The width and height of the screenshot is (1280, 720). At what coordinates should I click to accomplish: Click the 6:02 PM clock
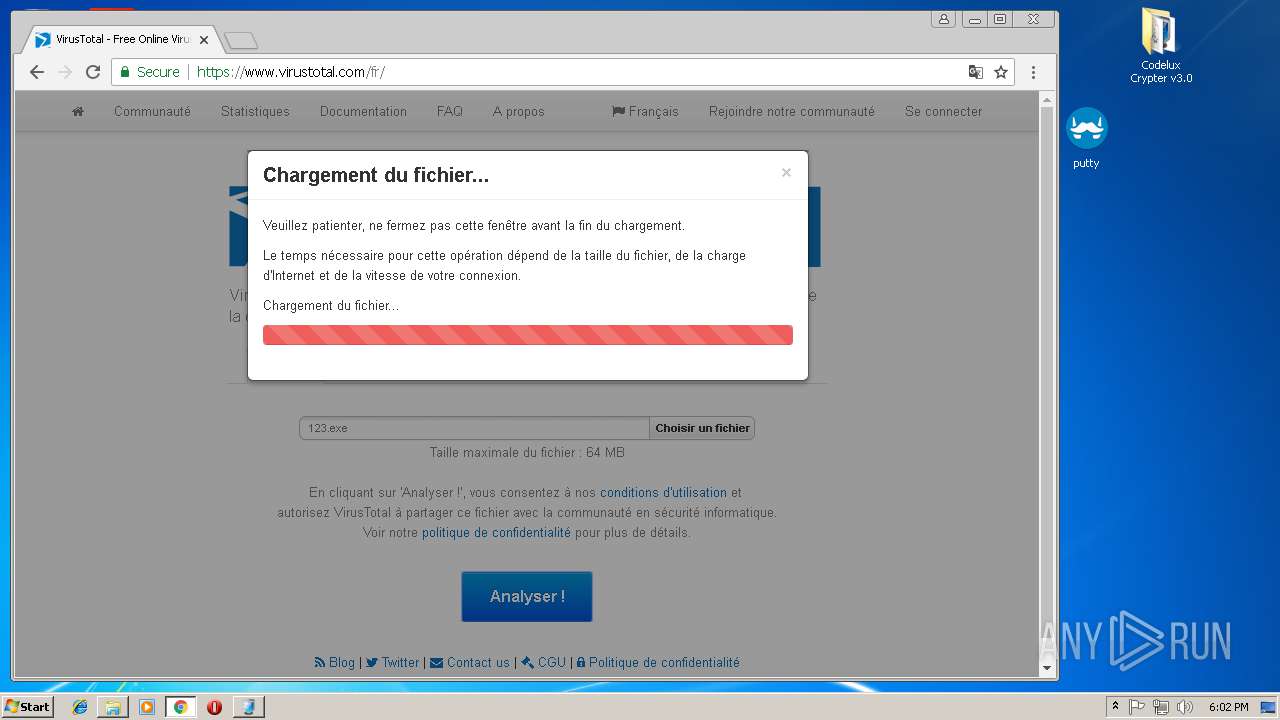(x=1228, y=707)
